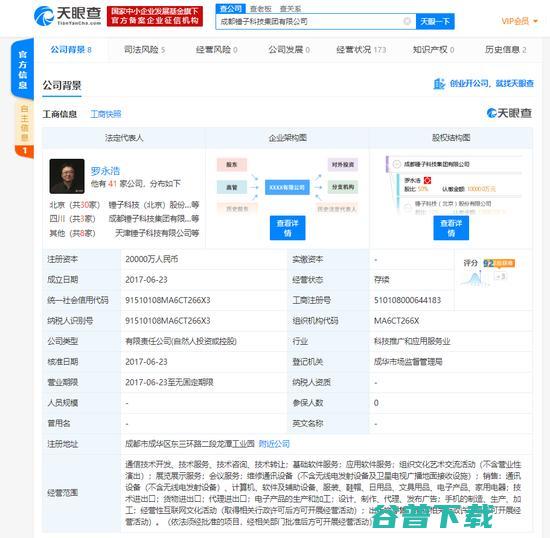Image resolution: width=550 pixels, height=538 pixels.
Task: Select the 司法风险 navigation tab
Action: [144, 50]
